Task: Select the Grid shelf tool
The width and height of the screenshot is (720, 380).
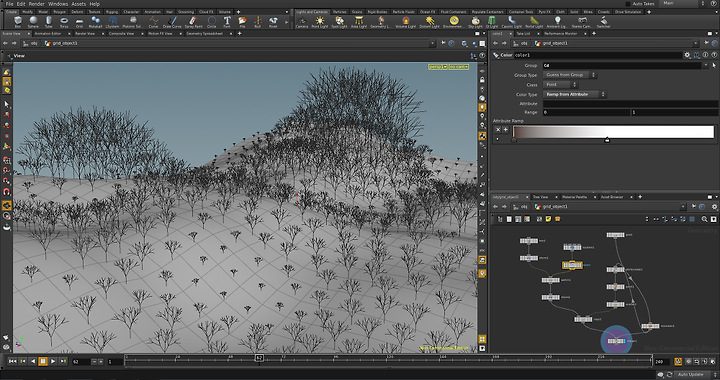Action: tap(79, 22)
